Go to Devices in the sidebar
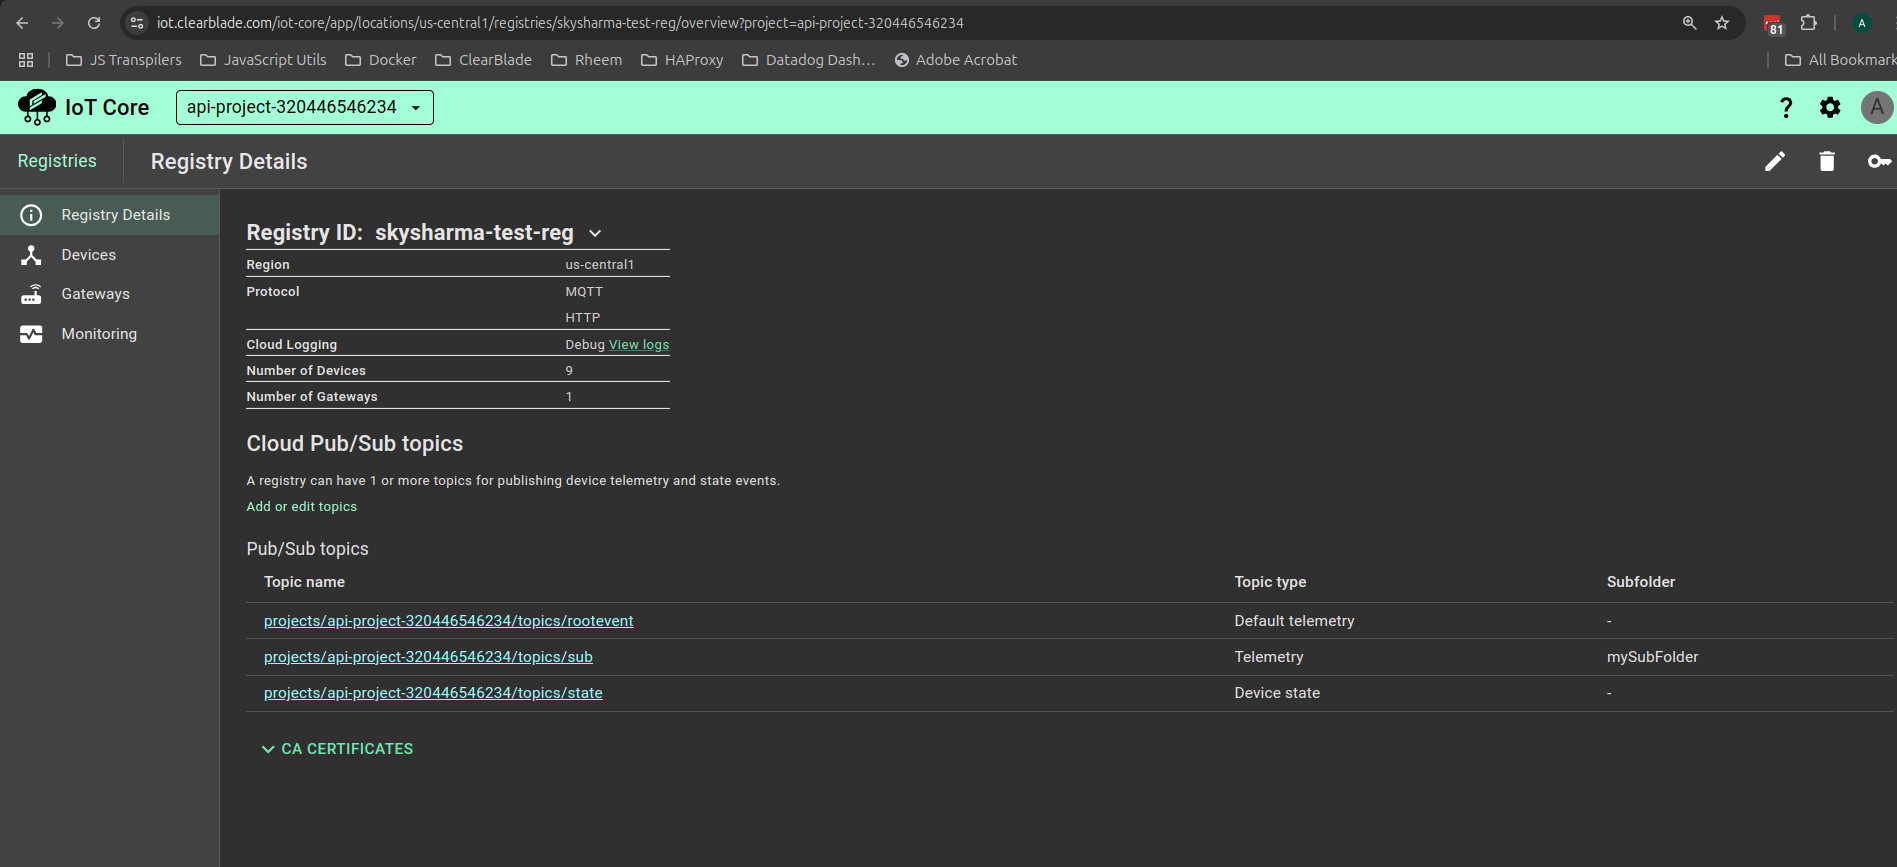The width and height of the screenshot is (1897, 867). (88, 255)
